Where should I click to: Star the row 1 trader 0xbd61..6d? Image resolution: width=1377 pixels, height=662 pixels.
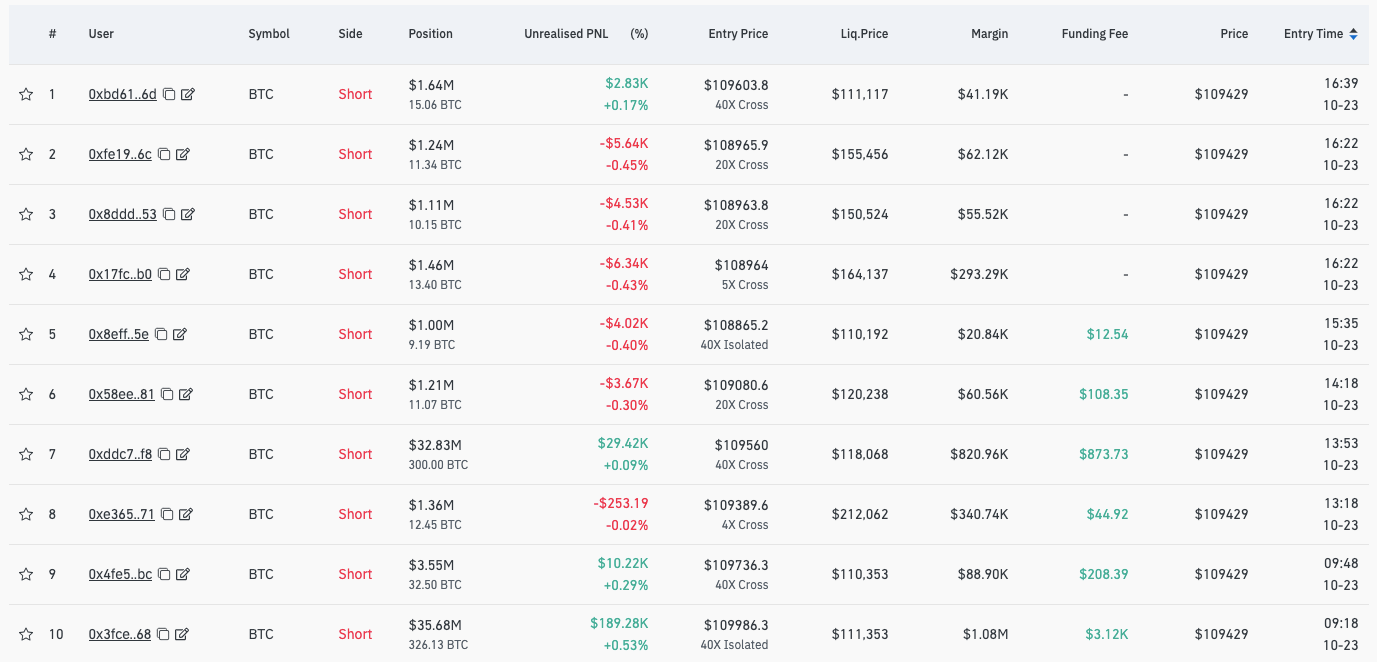point(26,95)
